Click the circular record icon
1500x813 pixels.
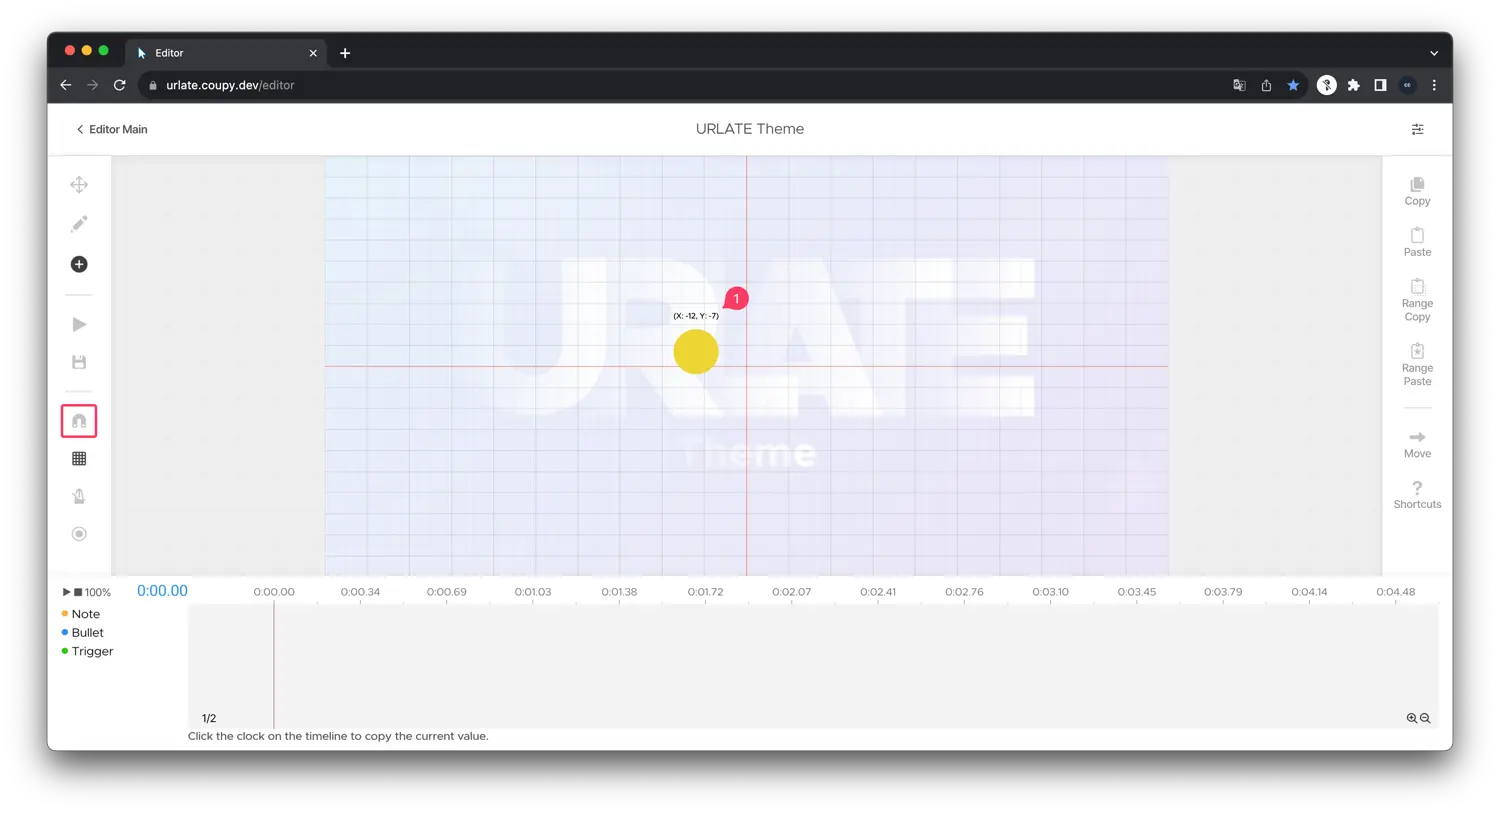(79, 534)
